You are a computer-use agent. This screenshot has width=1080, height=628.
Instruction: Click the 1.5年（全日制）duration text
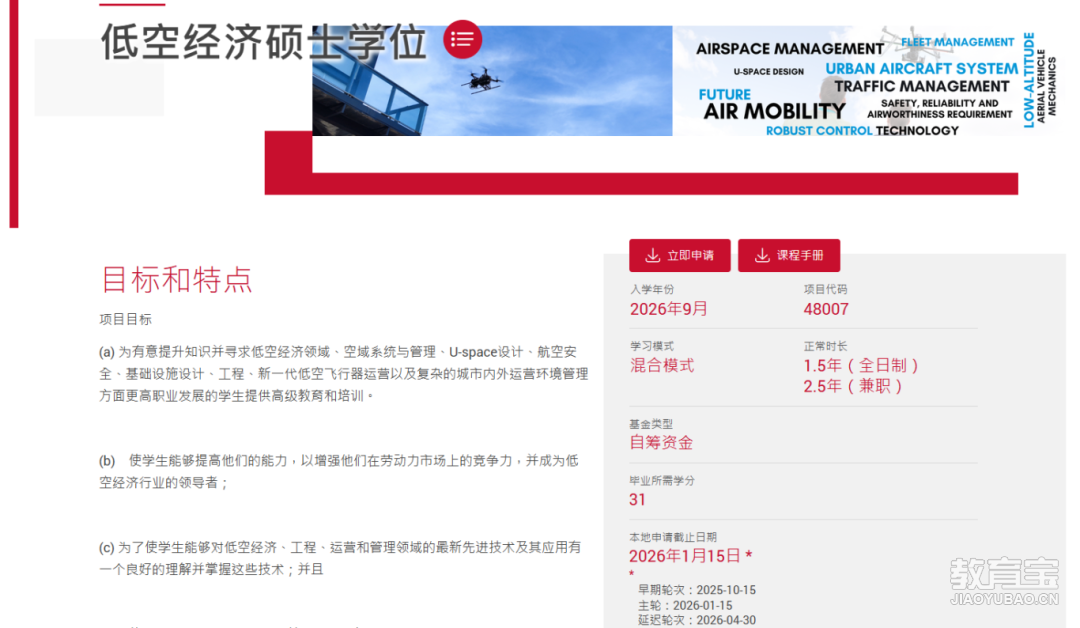861,365
